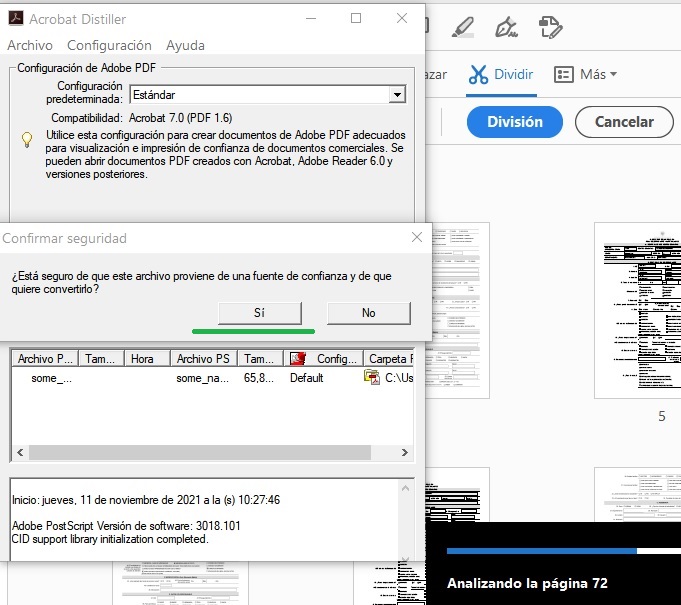The width and height of the screenshot is (681, 605).
Task: Click the red icon in the Config column header
Action: [298, 359]
